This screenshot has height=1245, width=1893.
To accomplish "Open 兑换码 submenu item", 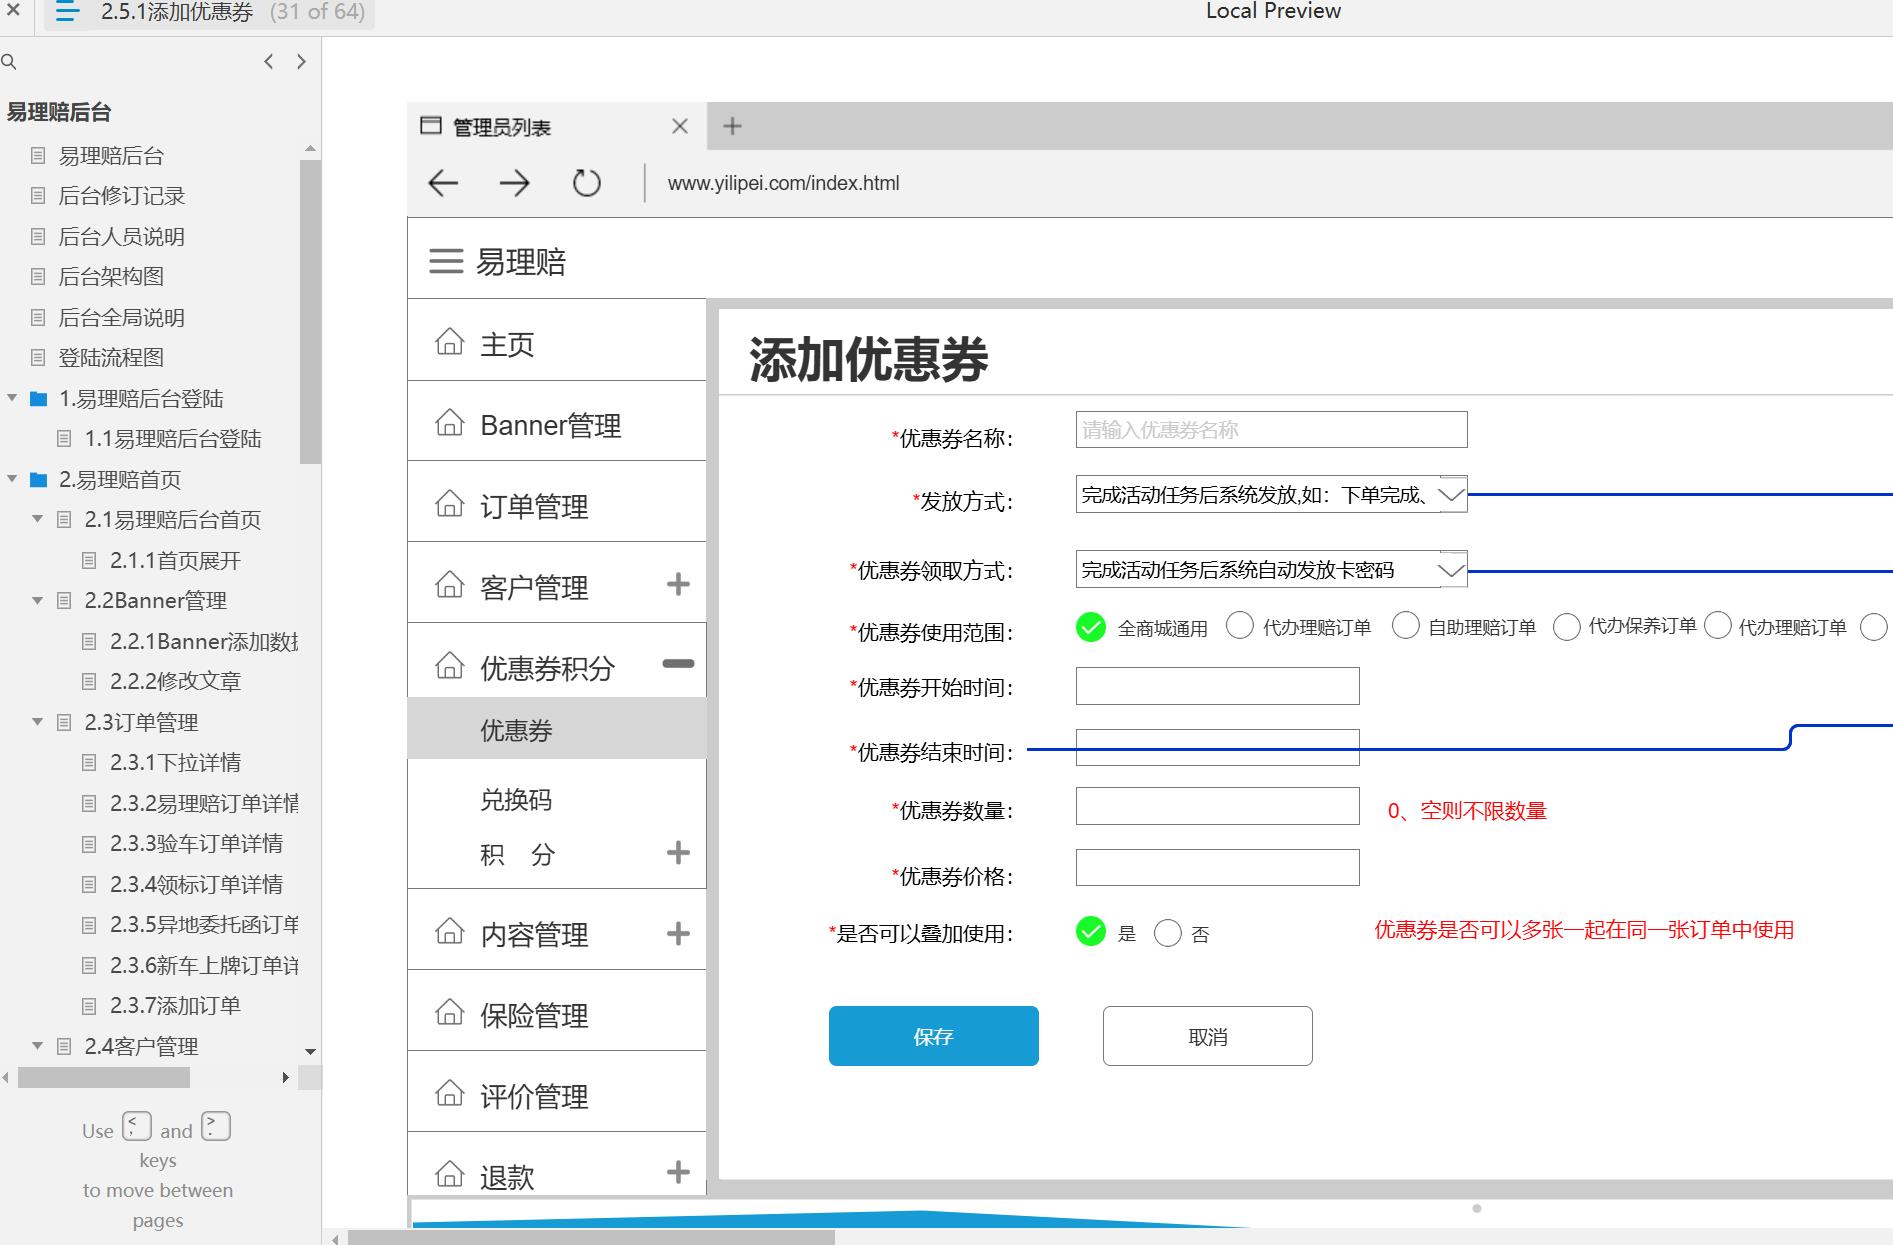I will click(x=516, y=800).
